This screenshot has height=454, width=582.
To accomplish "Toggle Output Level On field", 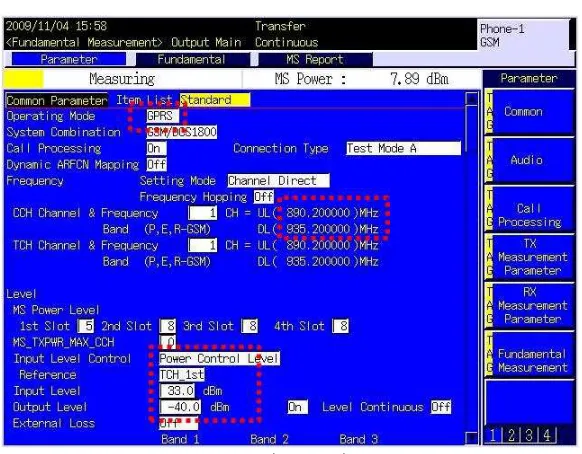I will pos(297,407).
